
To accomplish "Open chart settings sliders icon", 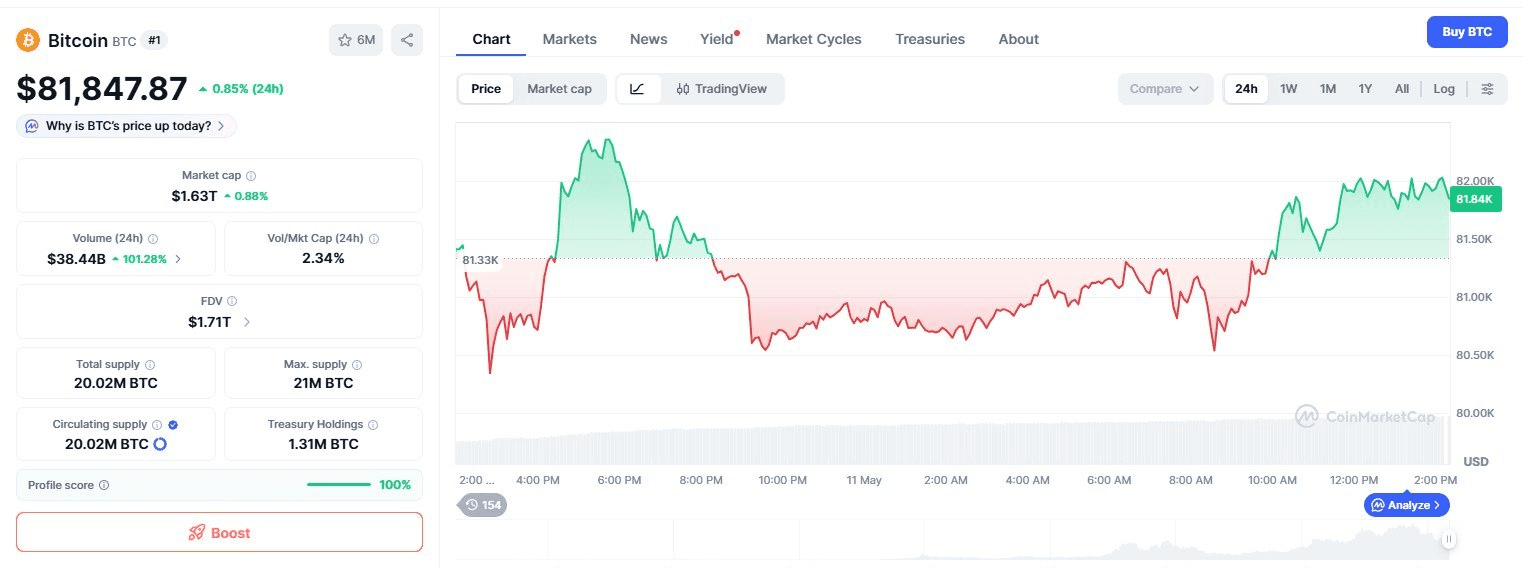I will pos(1487,89).
